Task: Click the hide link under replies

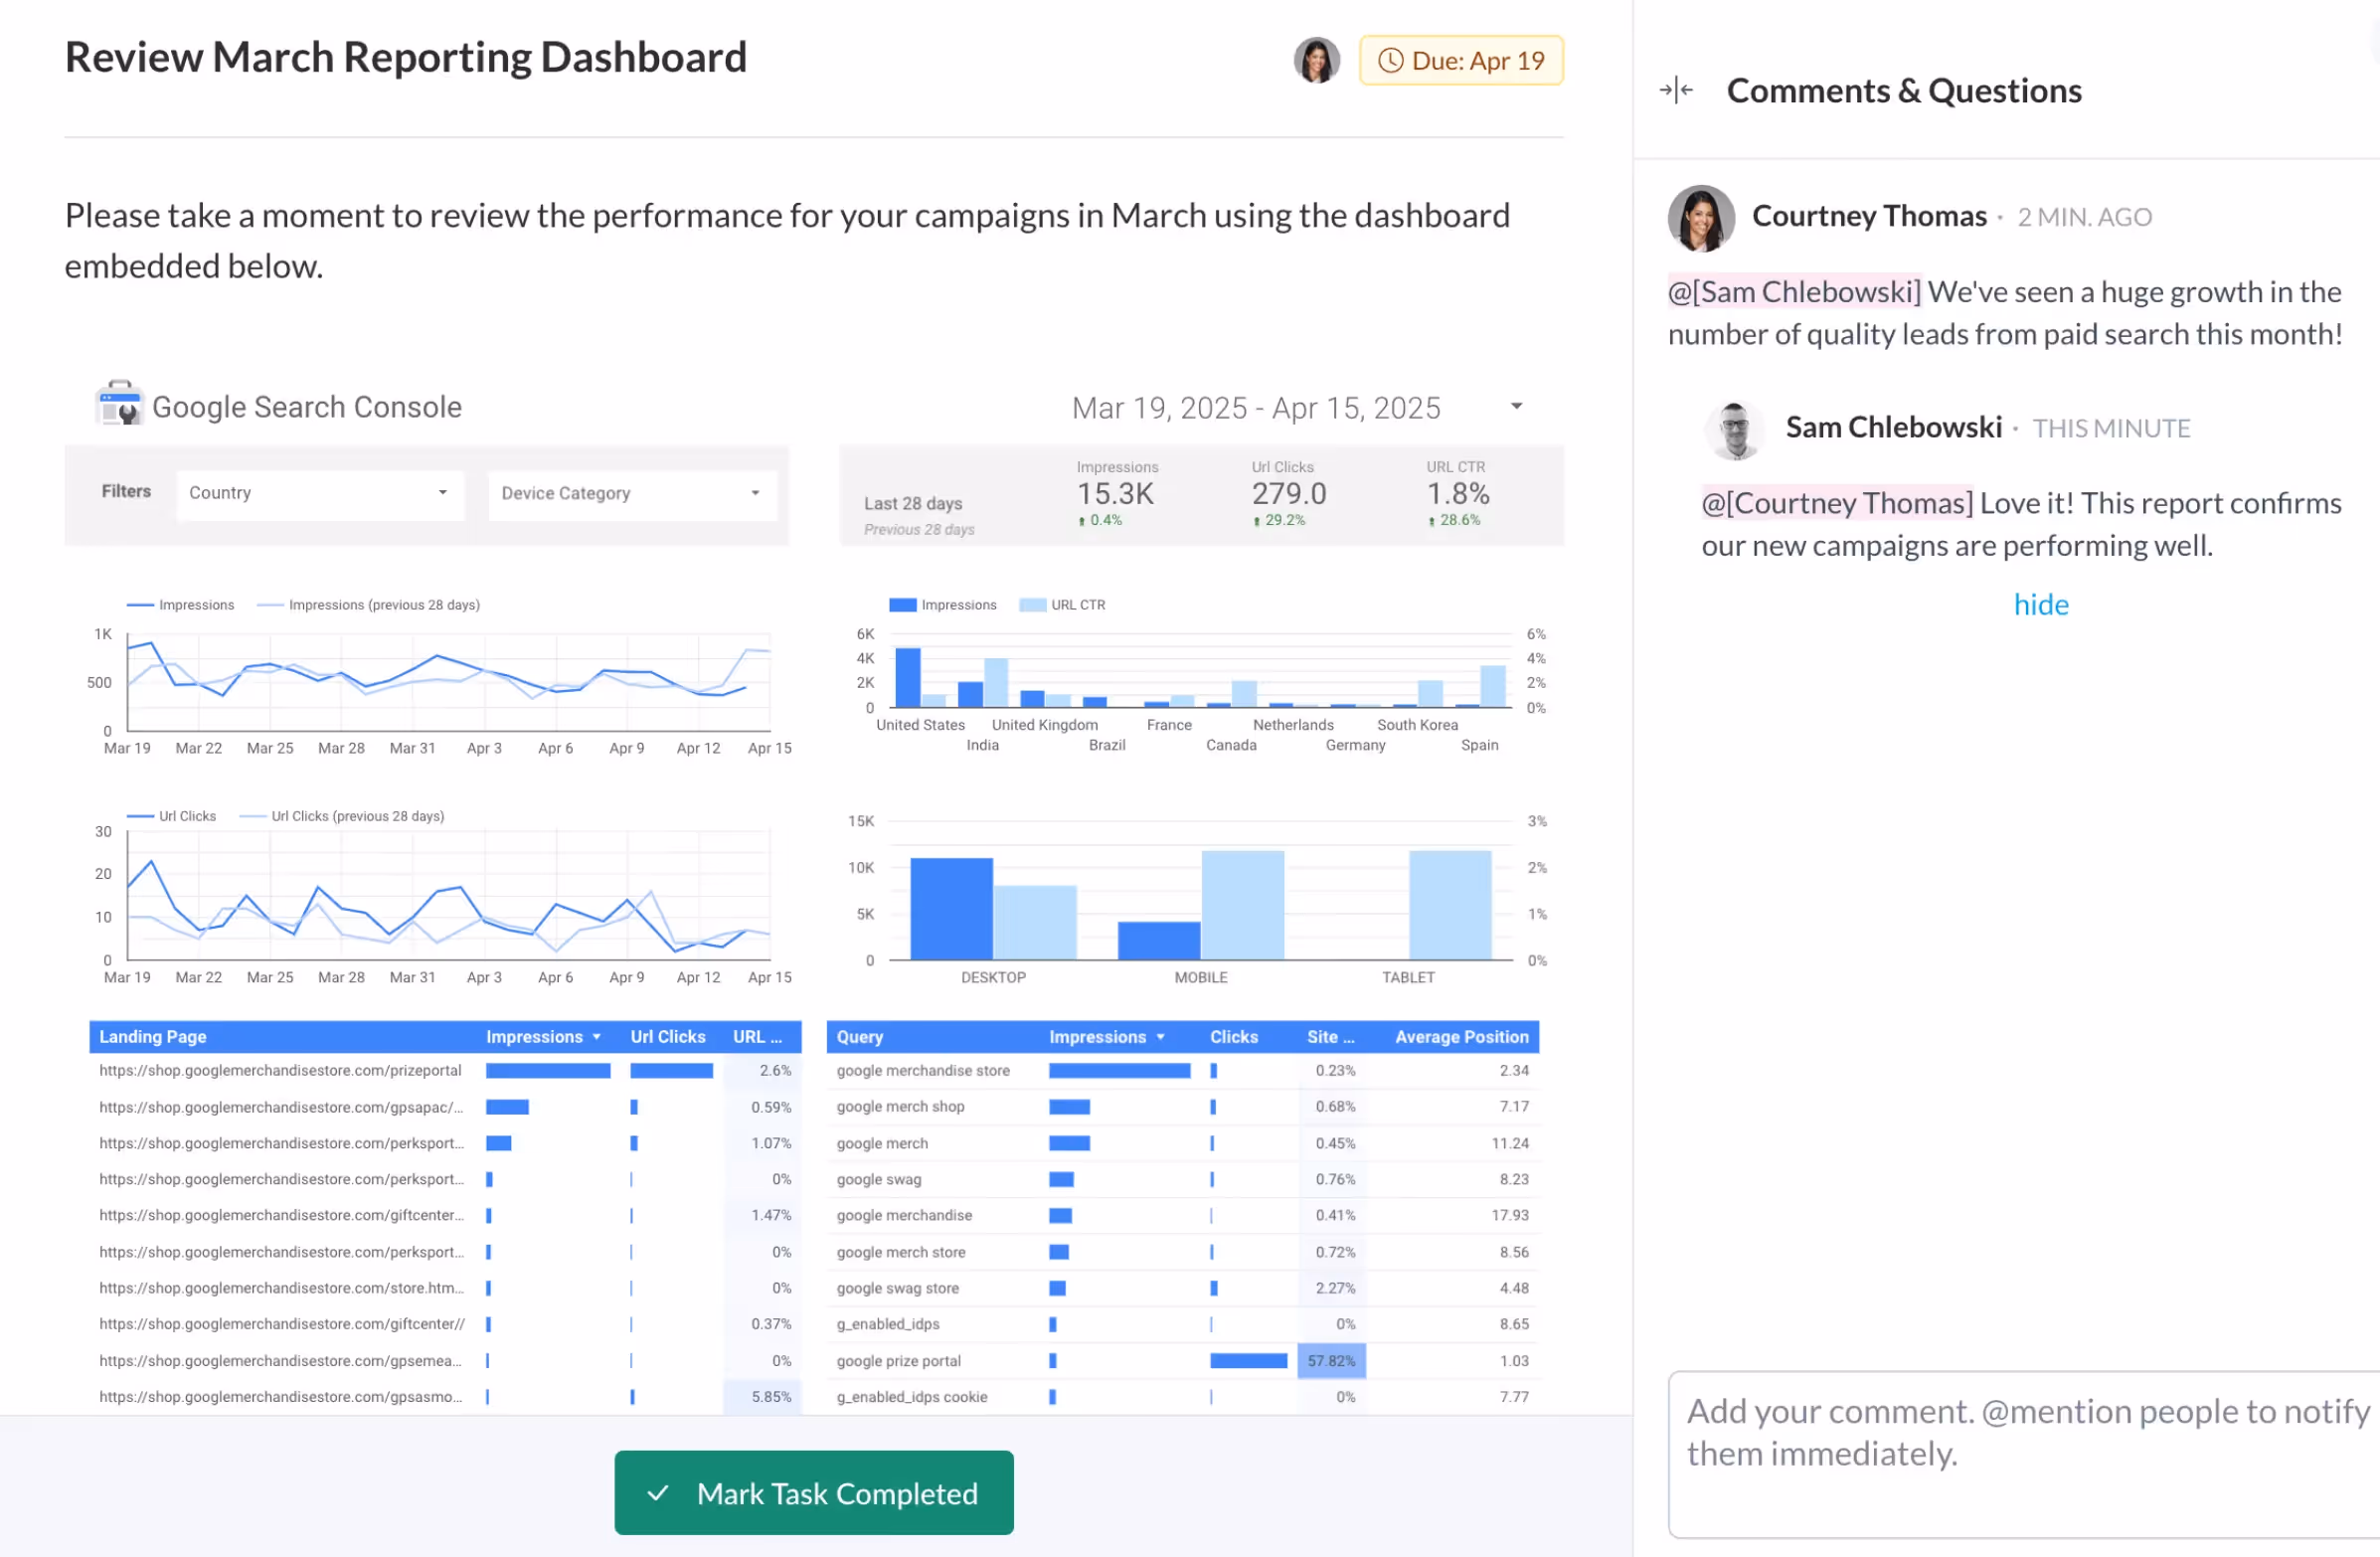Action: (2040, 605)
